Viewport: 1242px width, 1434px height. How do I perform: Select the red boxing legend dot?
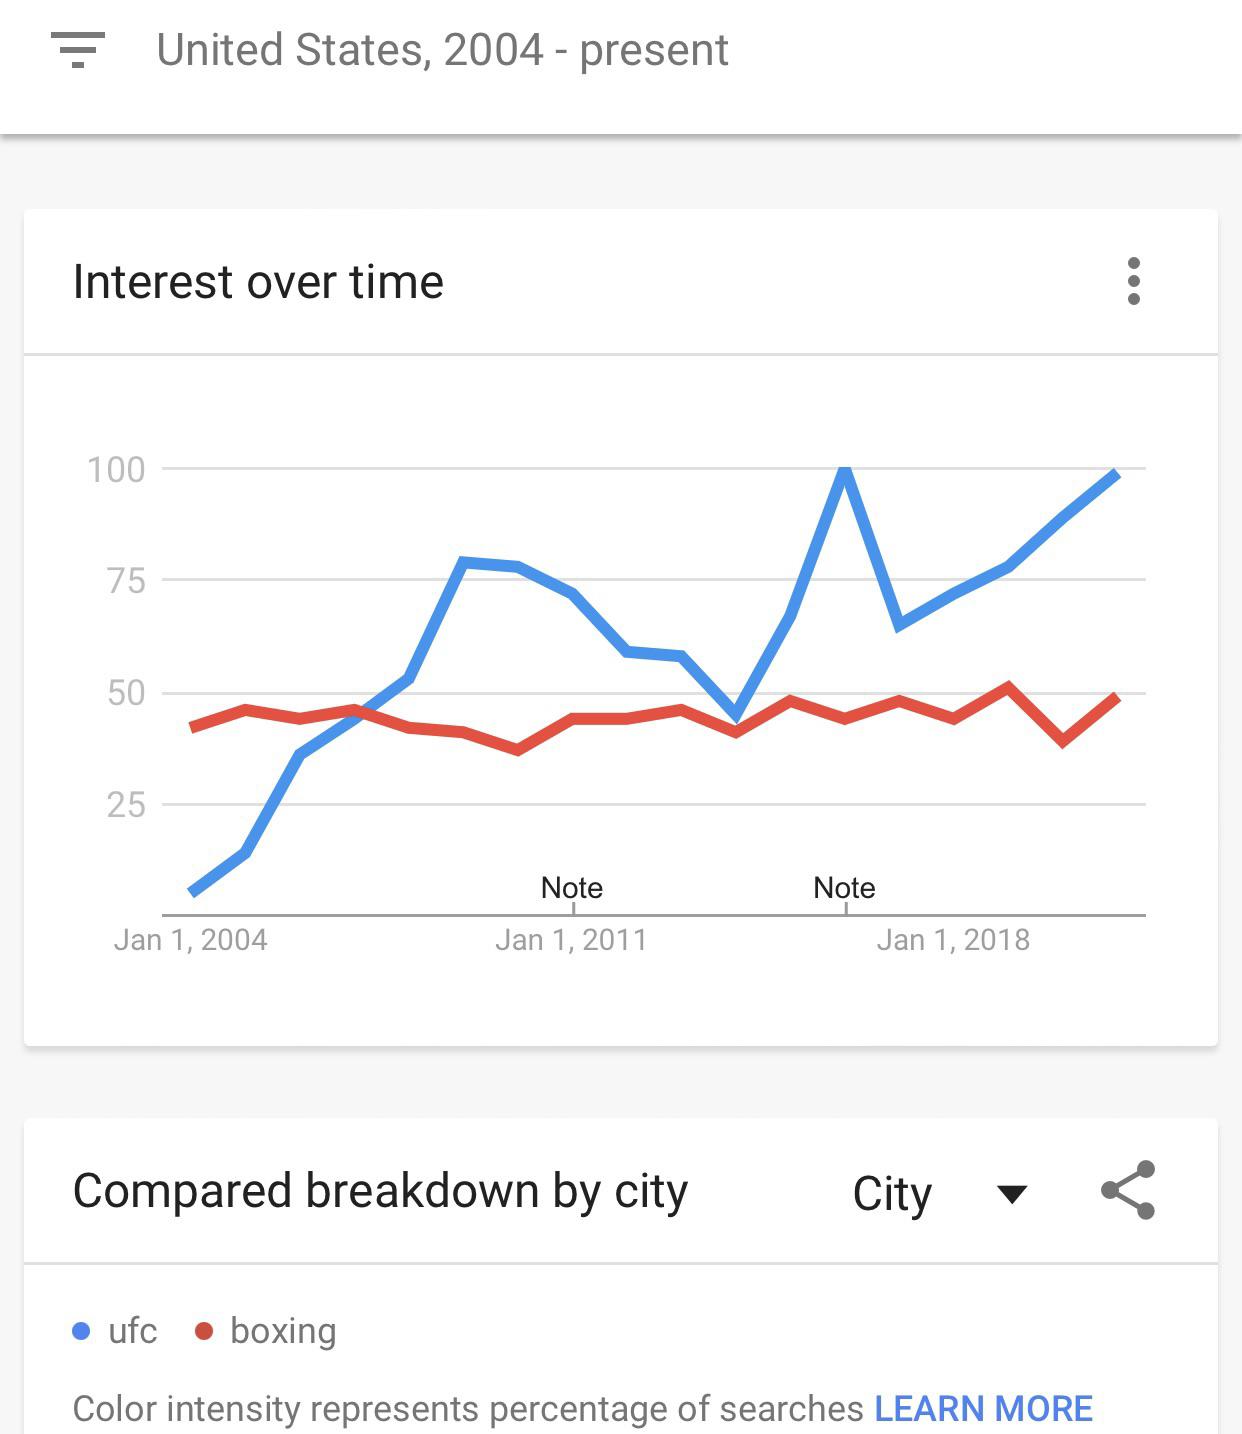[x=204, y=1331]
